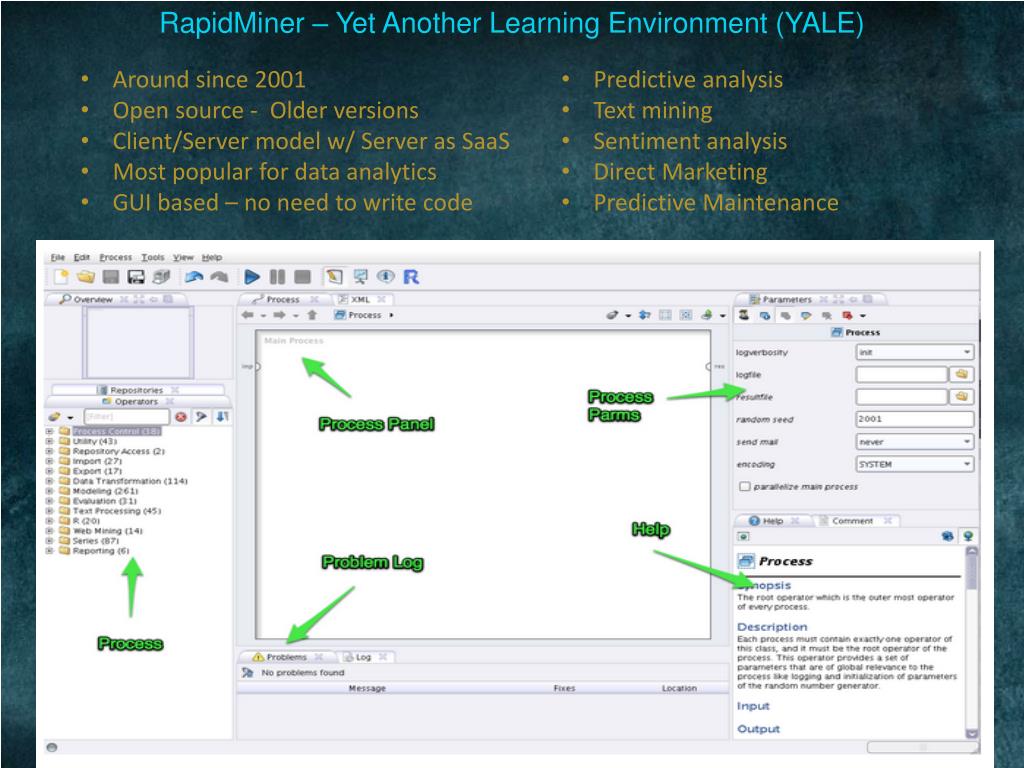The image size is (1024, 768).
Task: Open the R perspective icon
Action: 411,277
